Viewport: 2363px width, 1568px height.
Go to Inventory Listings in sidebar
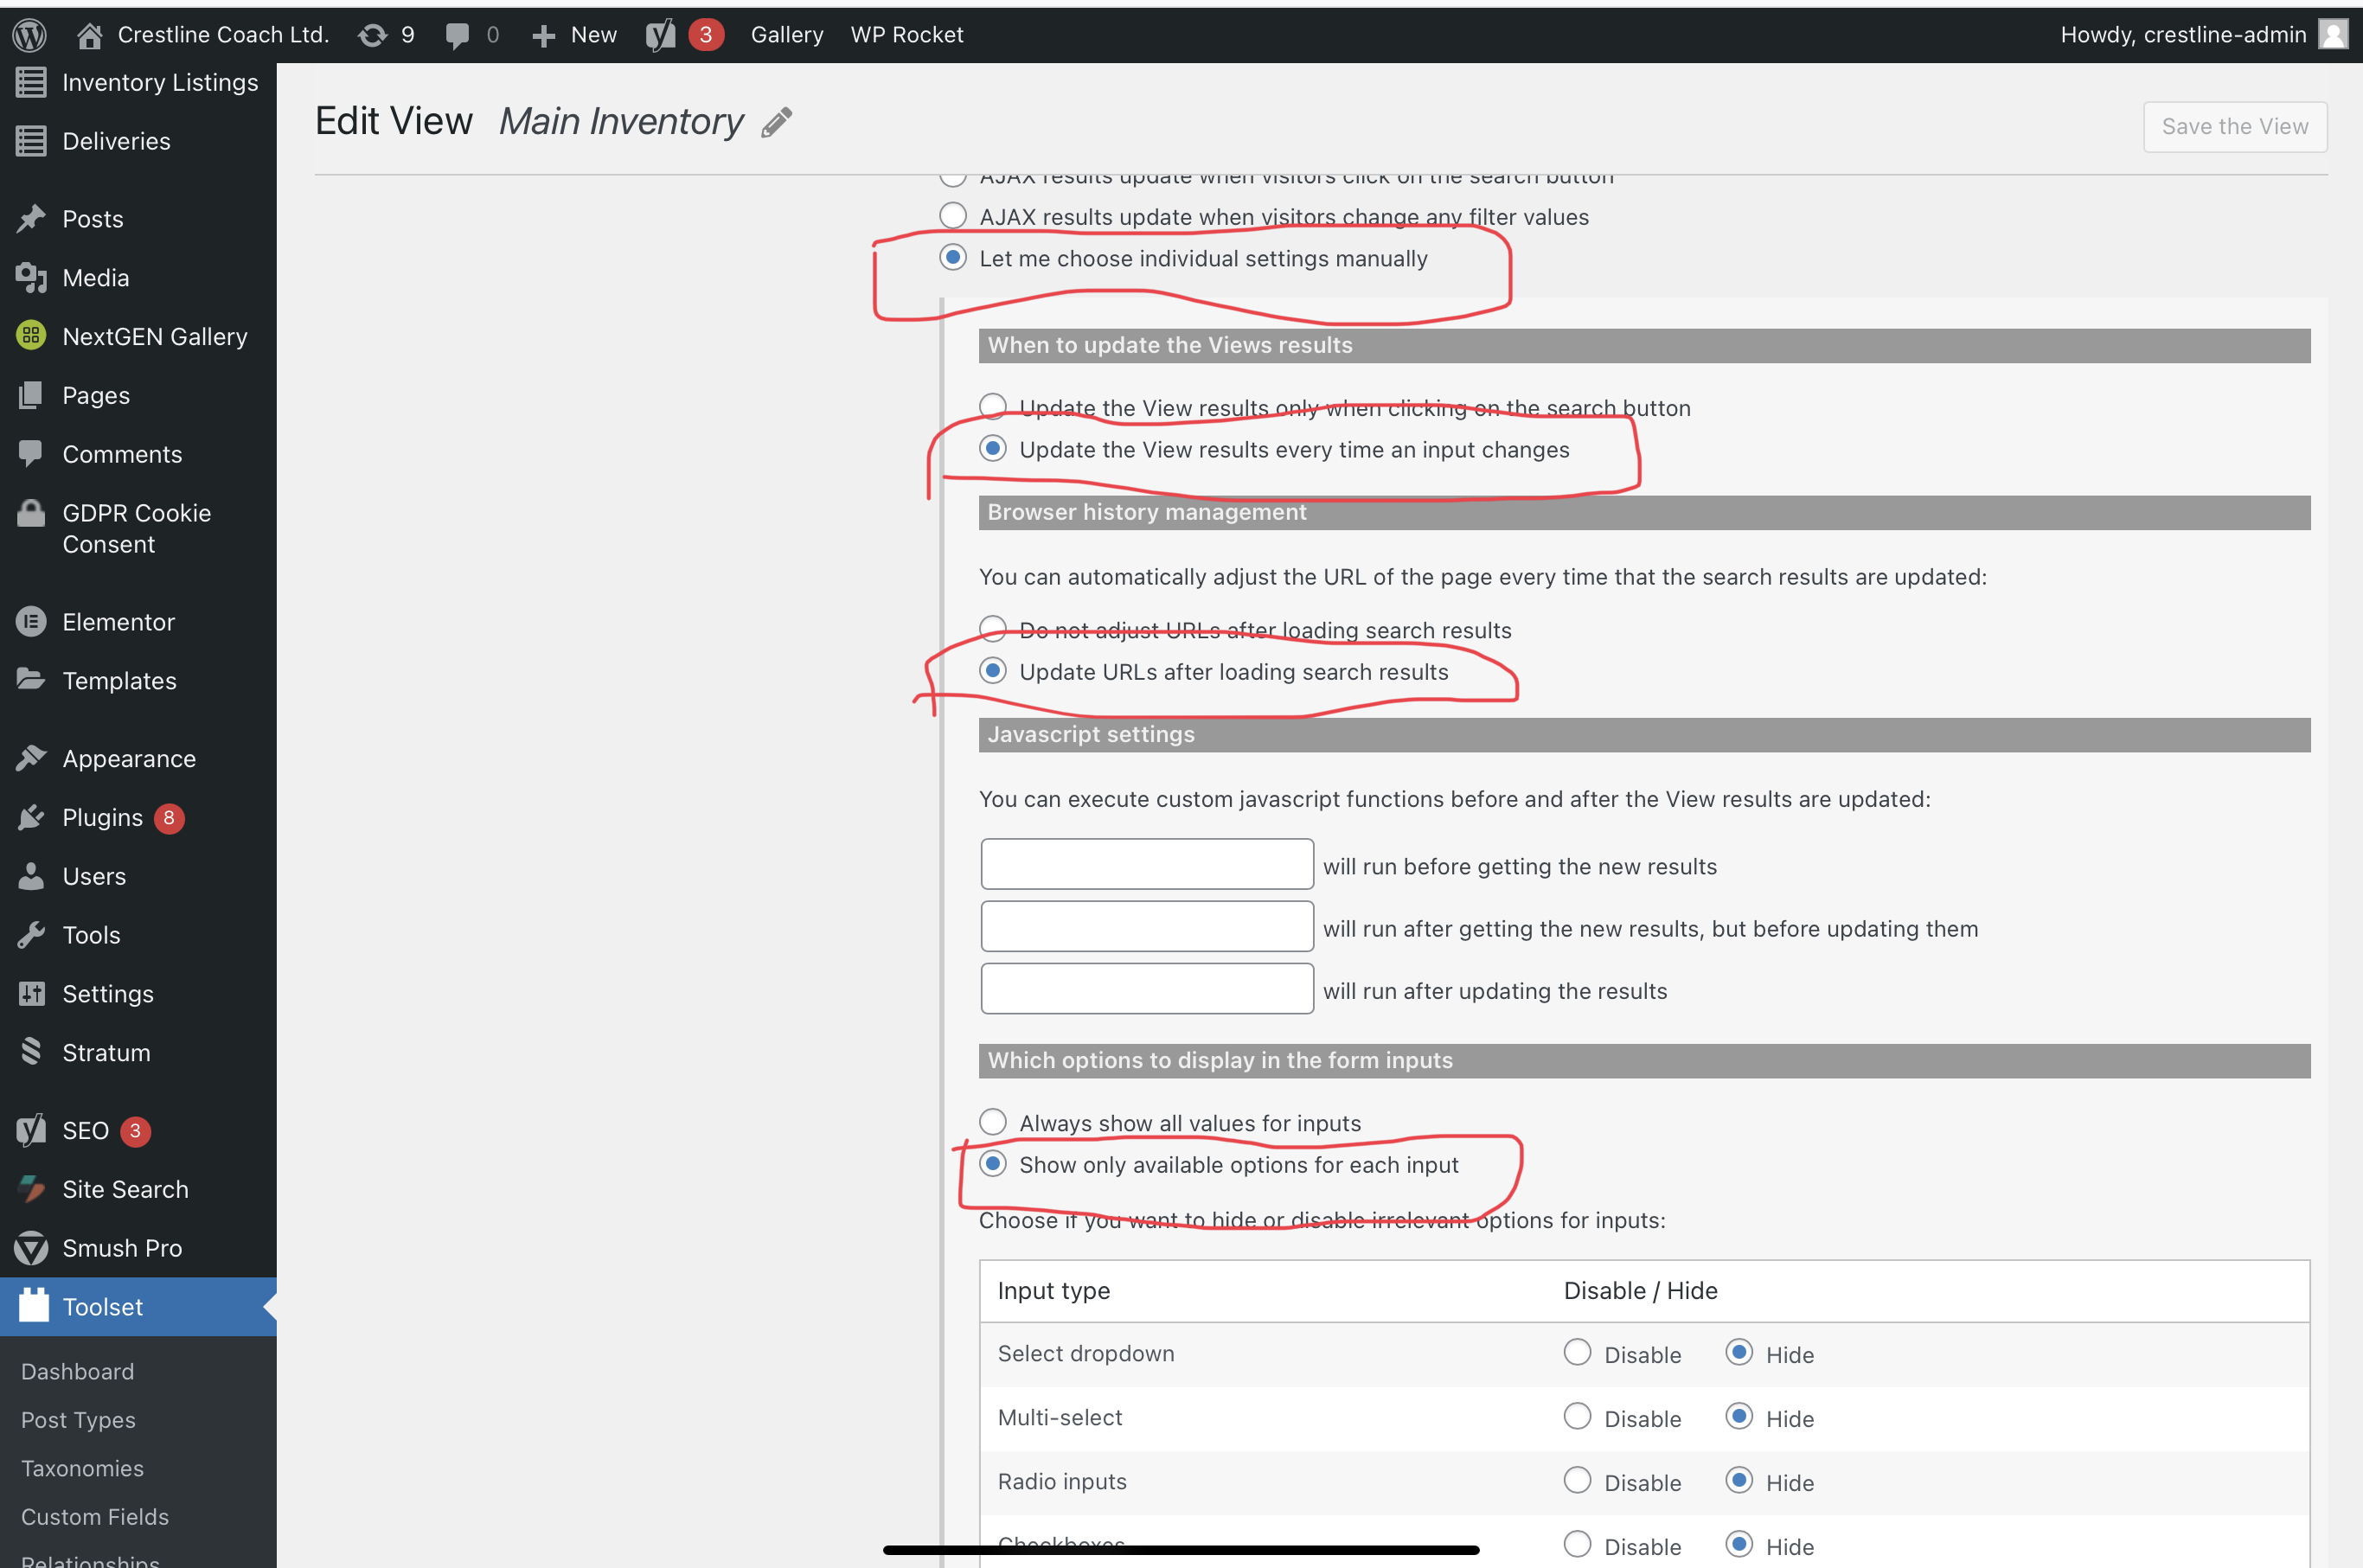[x=160, y=82]
